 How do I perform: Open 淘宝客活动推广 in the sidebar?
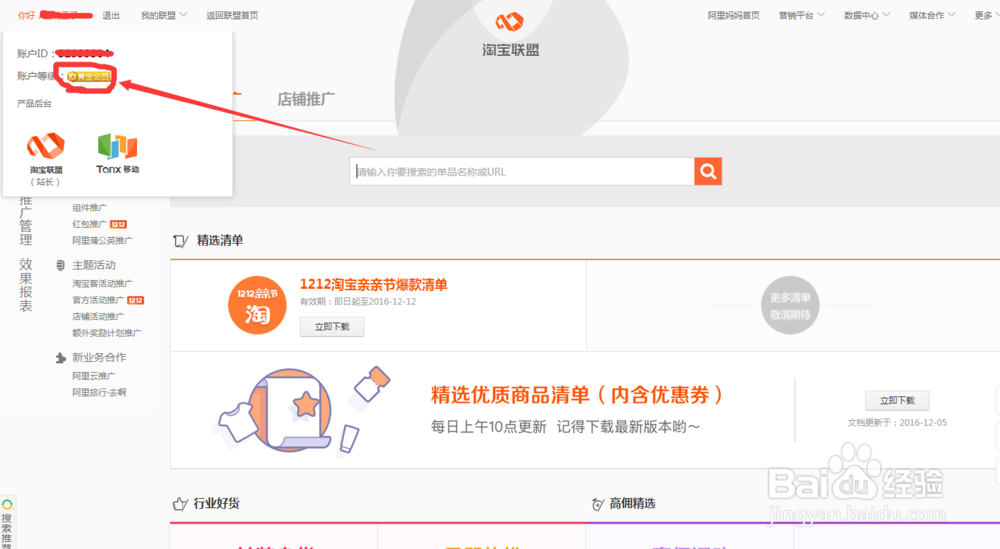point(102,284)
